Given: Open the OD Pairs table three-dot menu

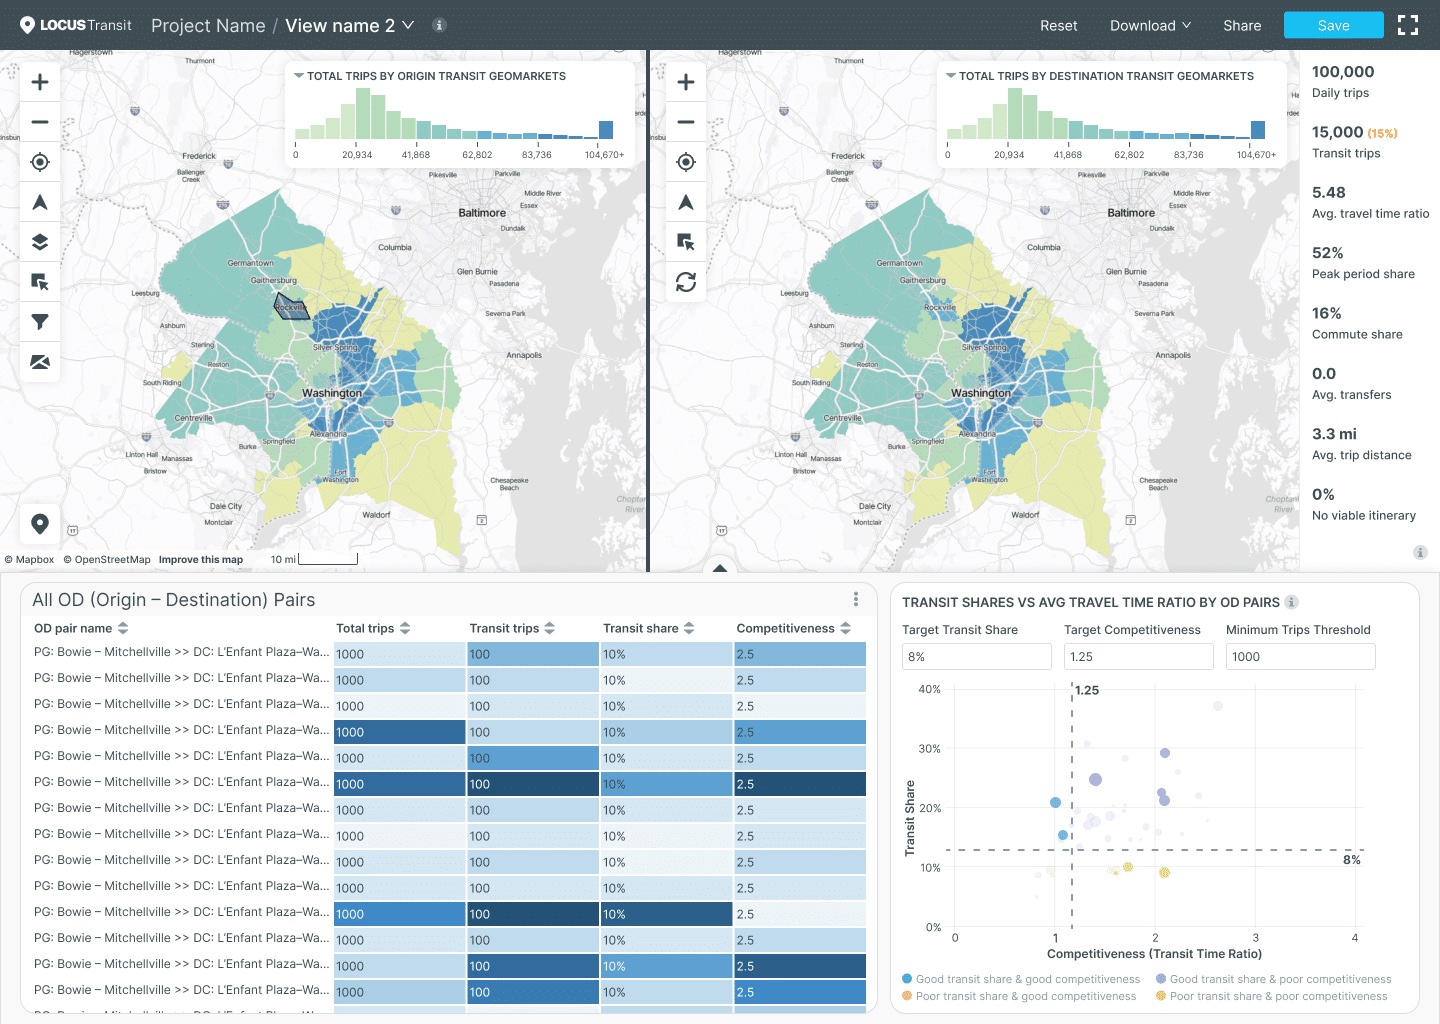Looking at the screenshot, I should [856, 599].
